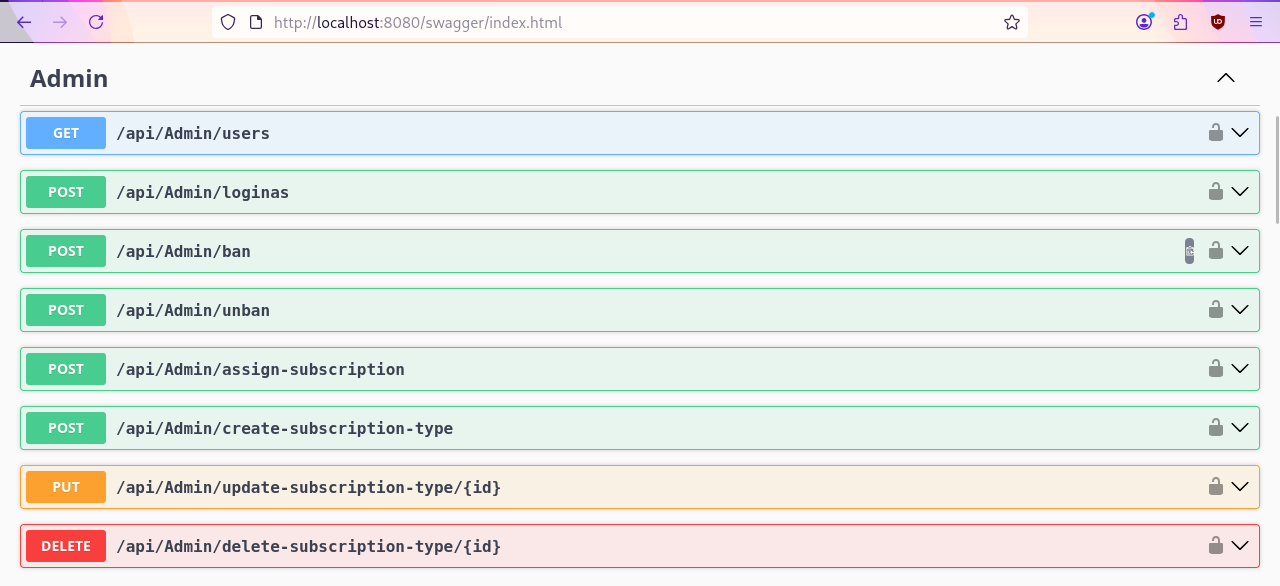Click the Firefox account icon
1280x586 pixels.
1143,21
